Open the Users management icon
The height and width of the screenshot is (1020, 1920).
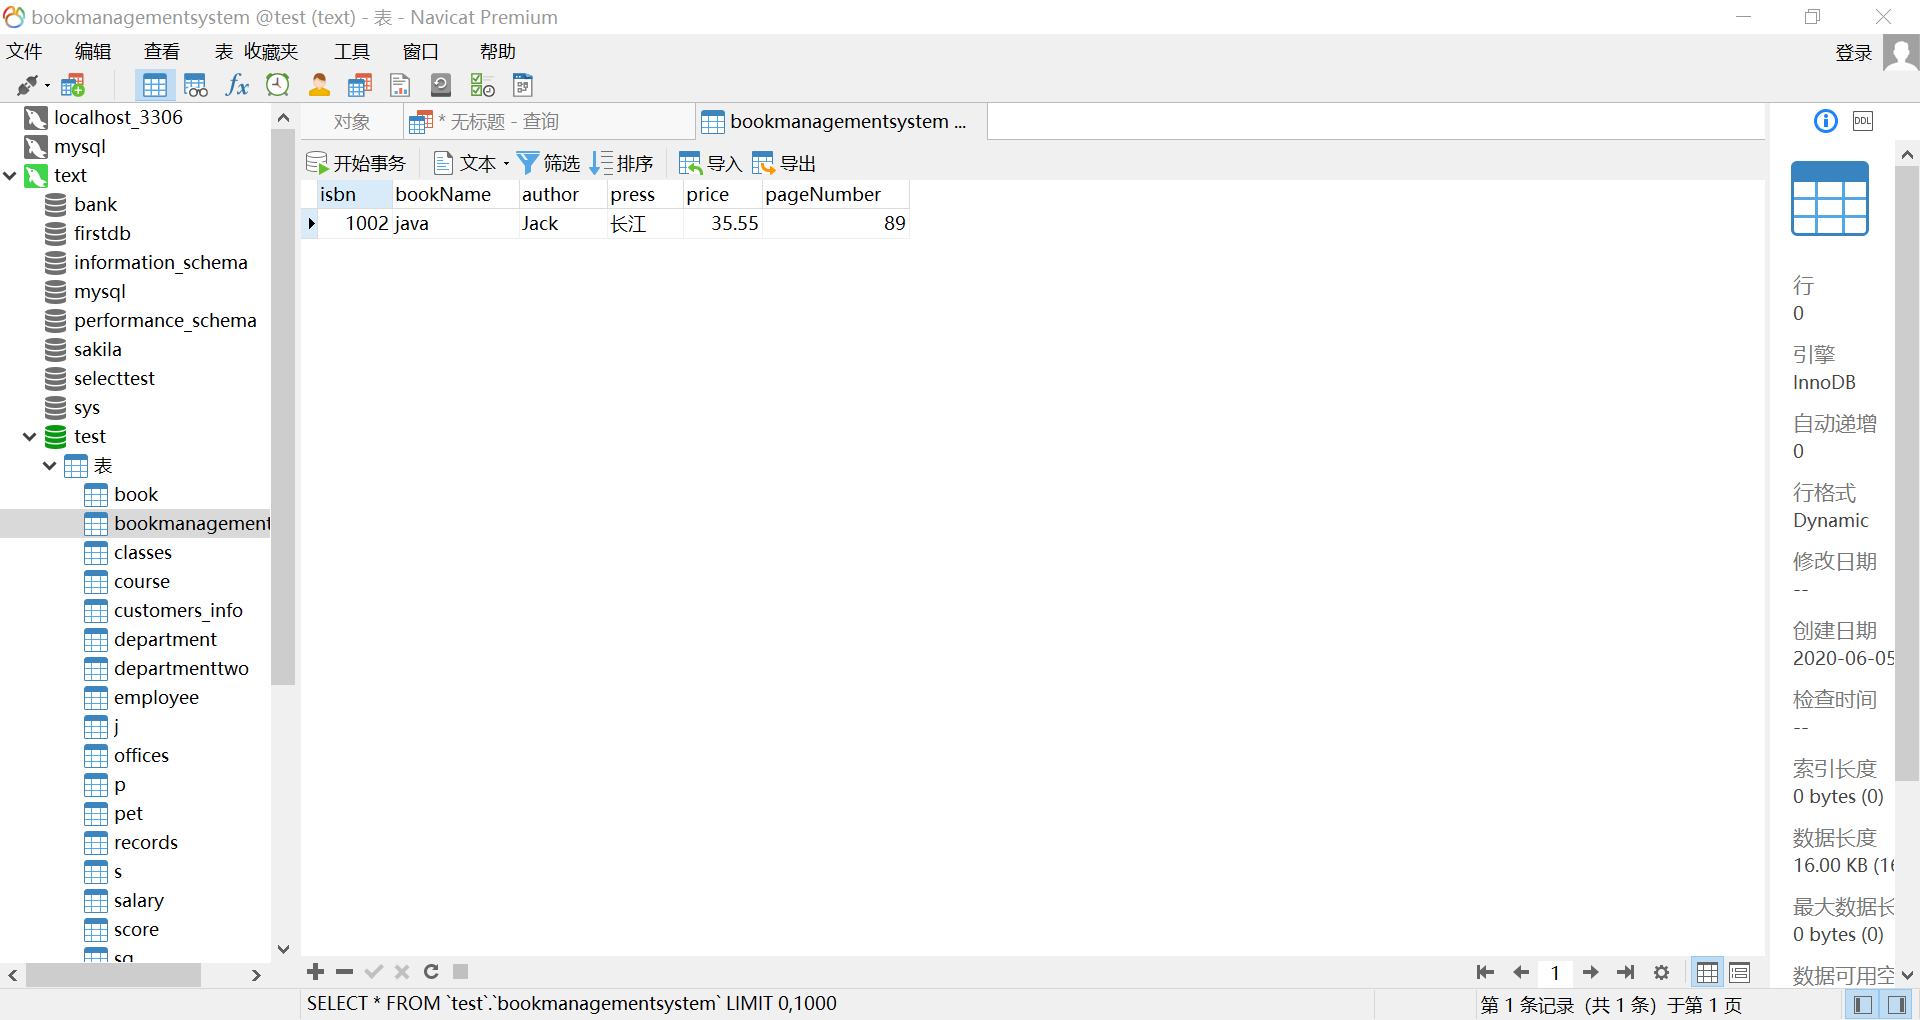pyautogui.click(x=319, y=85)
